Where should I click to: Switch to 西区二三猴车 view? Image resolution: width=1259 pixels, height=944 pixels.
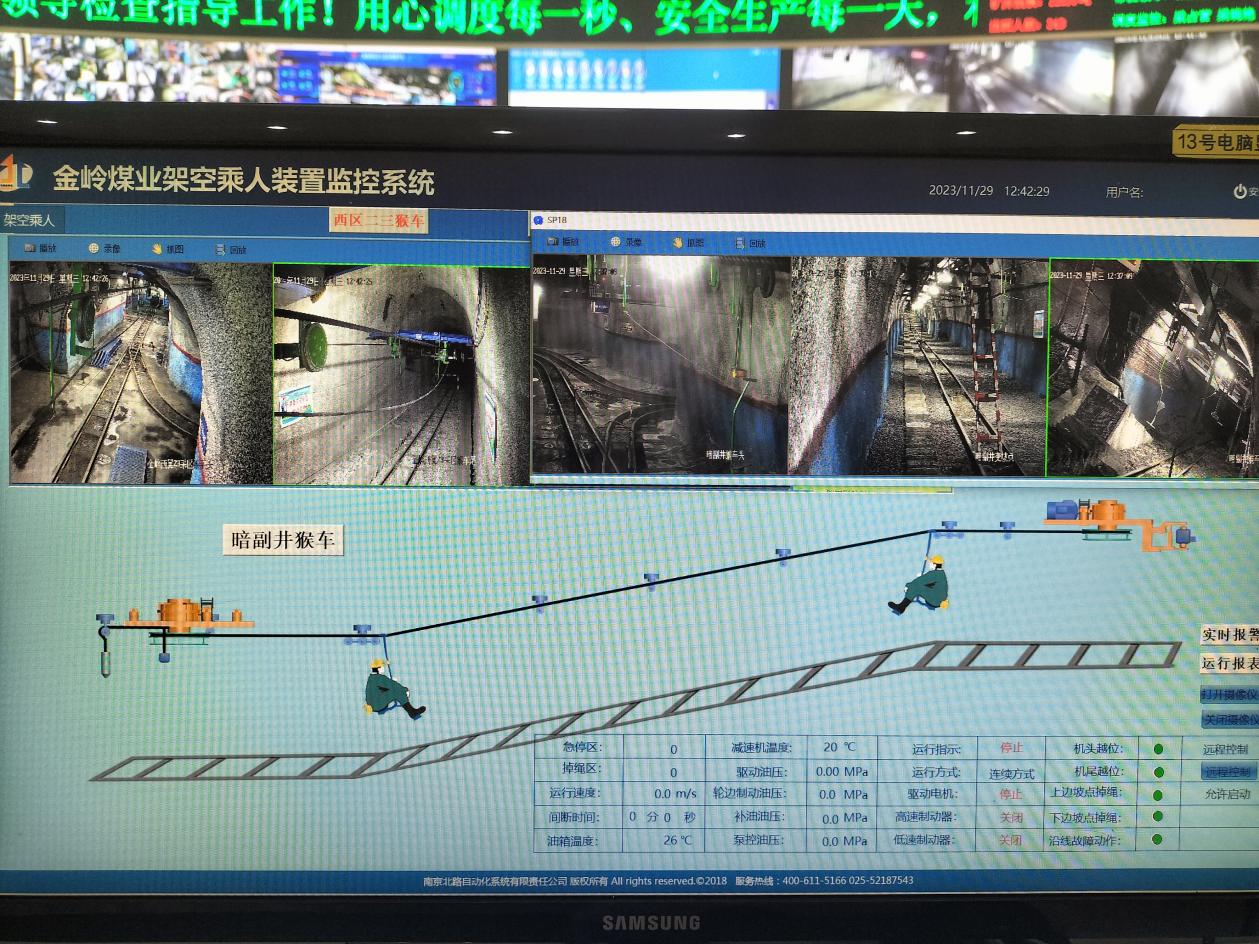378,220
